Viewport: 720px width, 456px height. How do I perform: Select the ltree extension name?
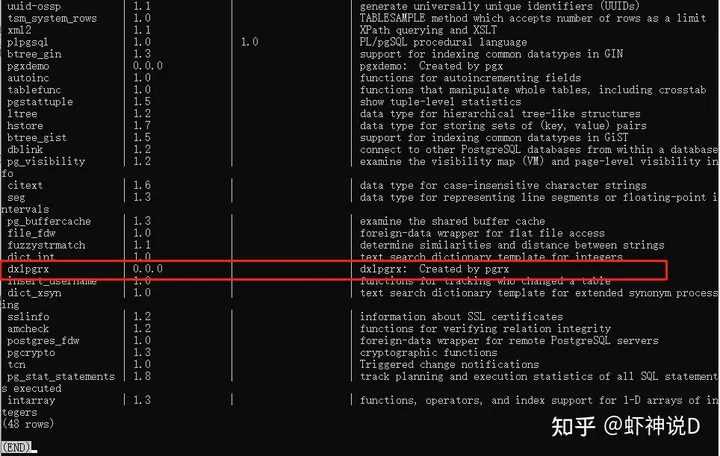point(22,114)
